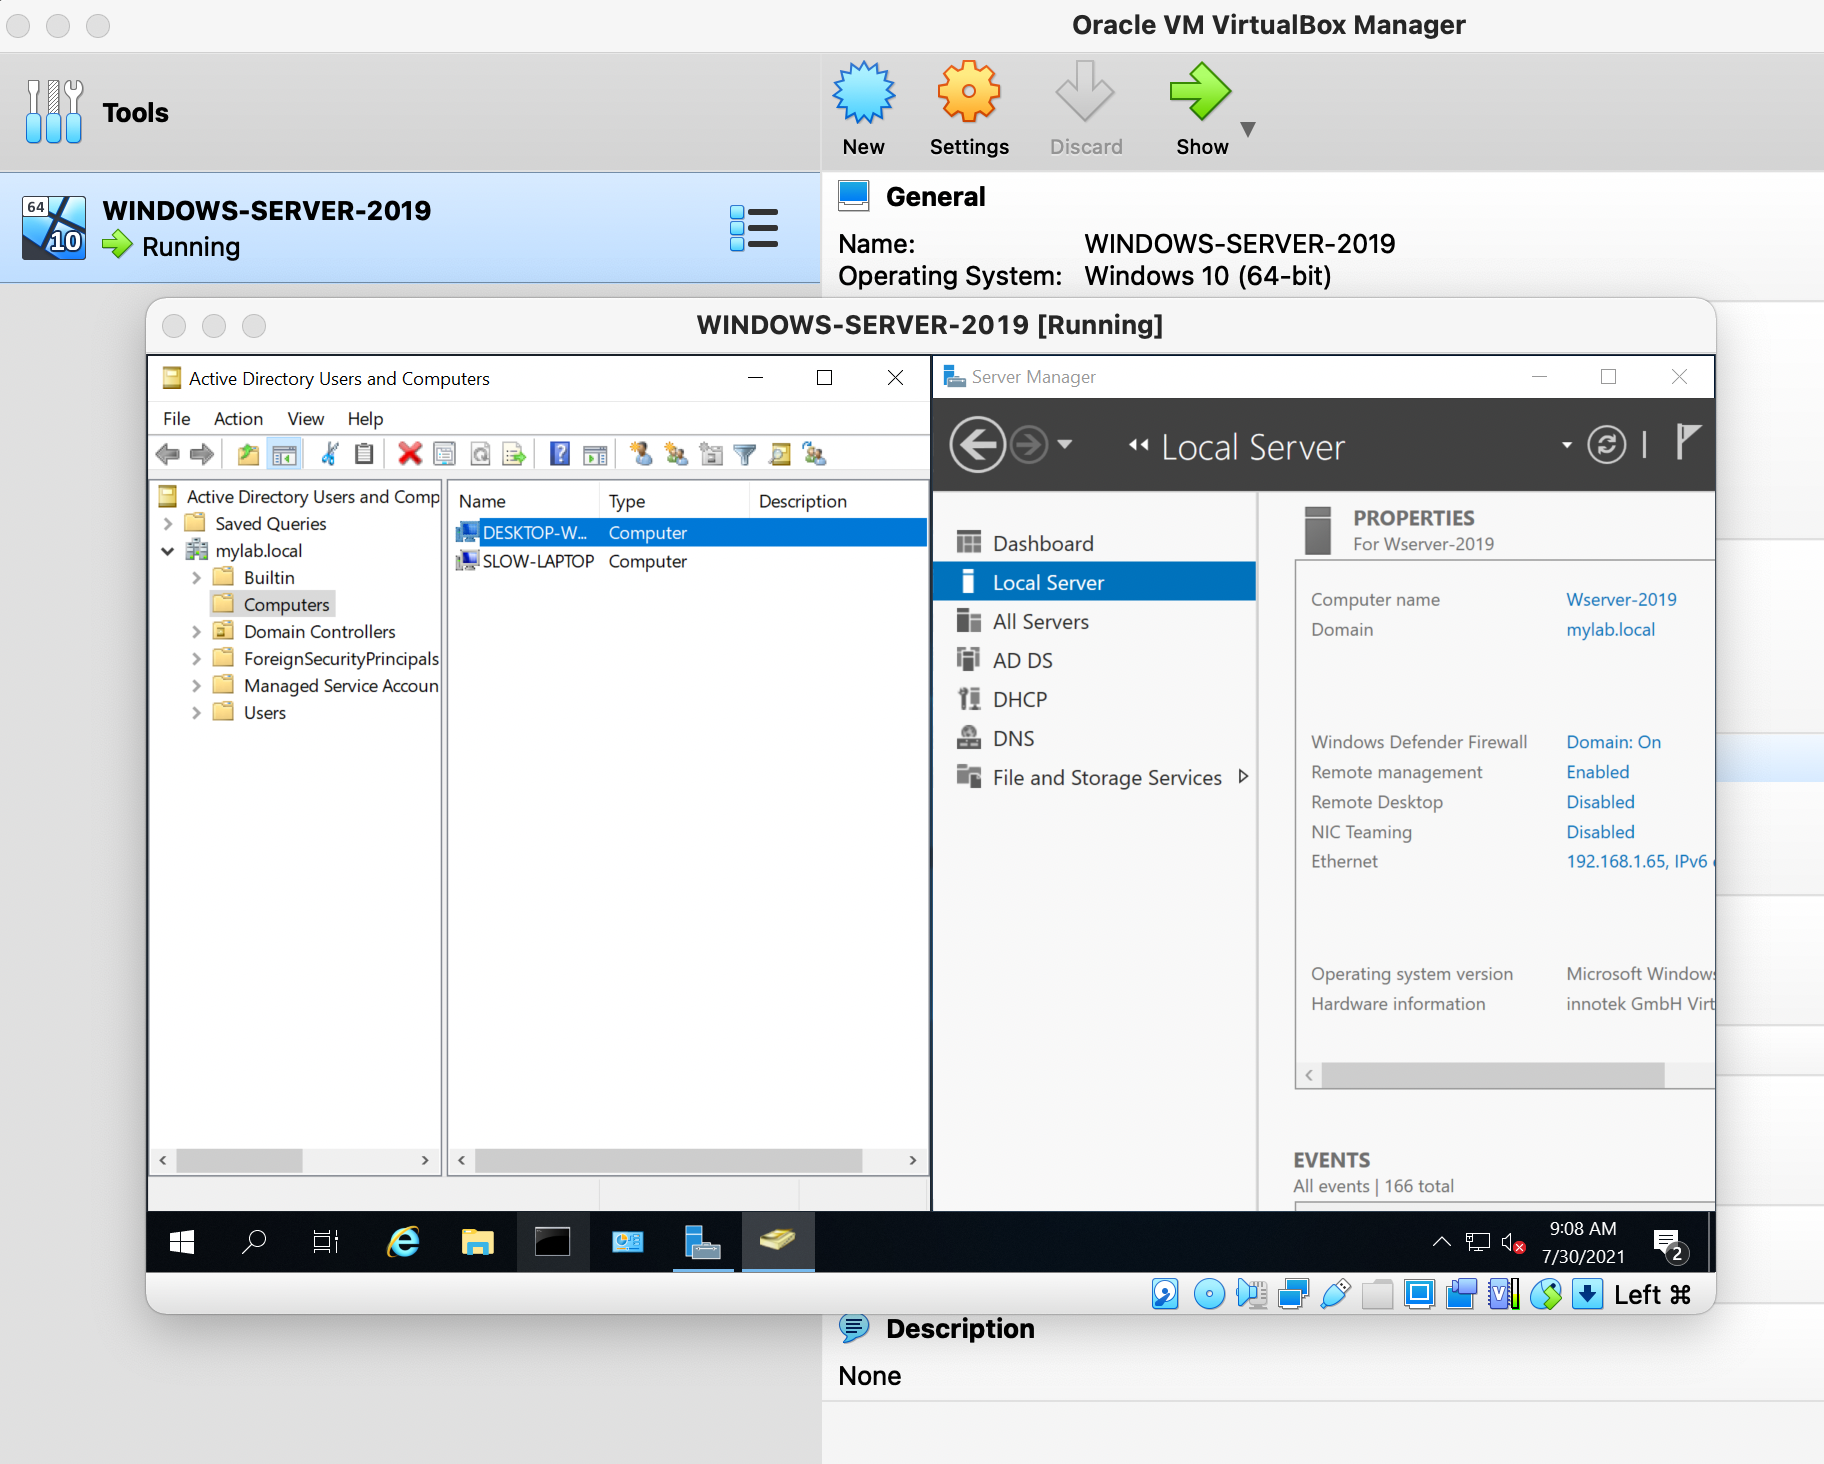Click Create new group icon
The image size is (1824, 1464).
pyautogui.click(x=676, y=455)
